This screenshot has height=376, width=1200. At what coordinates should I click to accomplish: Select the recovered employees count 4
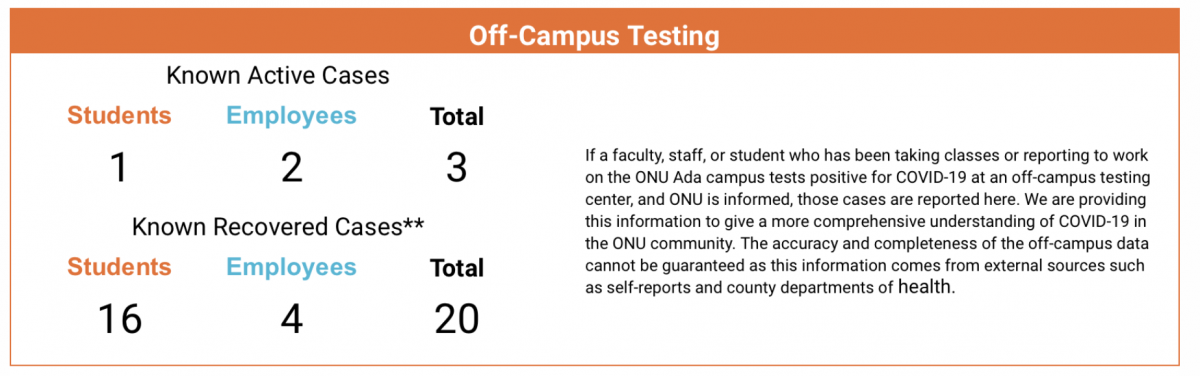point(291,319)
